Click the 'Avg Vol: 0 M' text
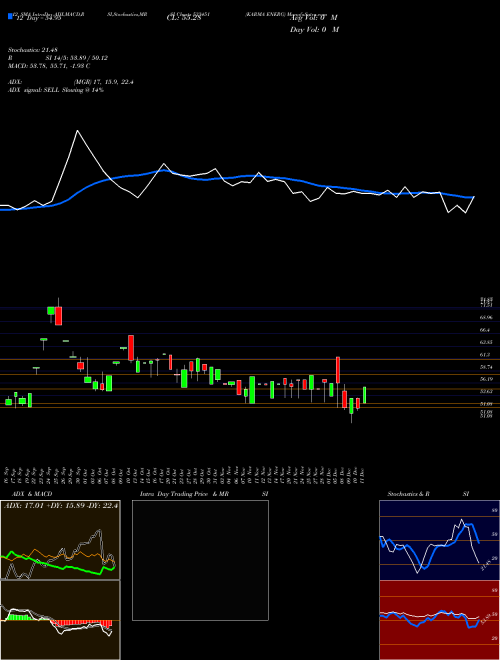 (x=314, y=18)
